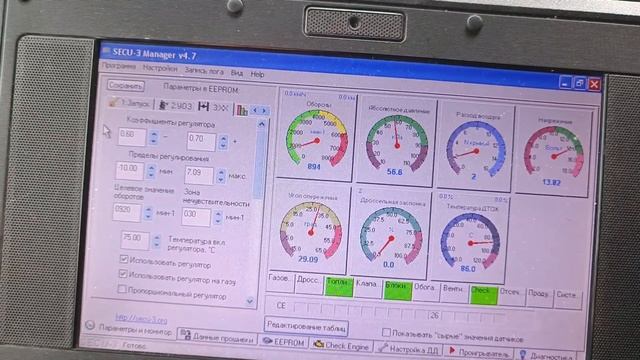Click the tab strip right scroll arrow
This screenshot has height=360, width=640.
pyautogui.click(x=264, y=111)
